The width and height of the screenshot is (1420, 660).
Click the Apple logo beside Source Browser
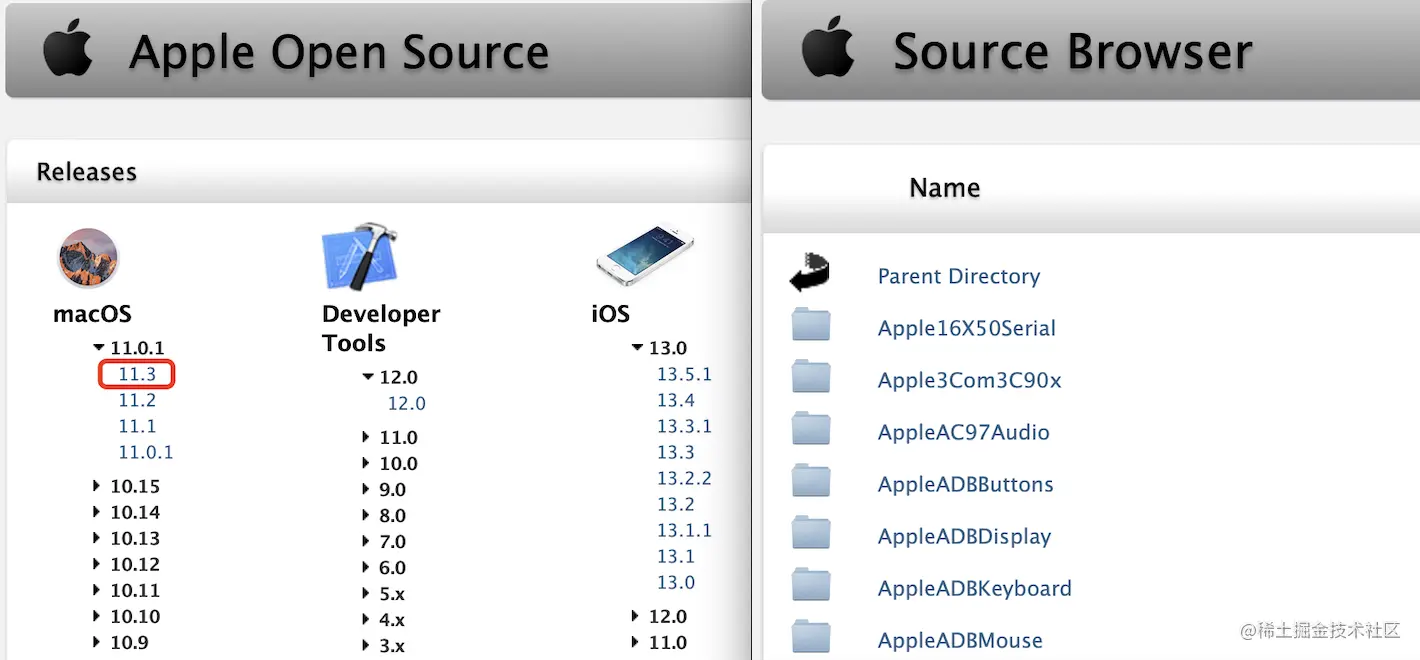click(829, 50)
